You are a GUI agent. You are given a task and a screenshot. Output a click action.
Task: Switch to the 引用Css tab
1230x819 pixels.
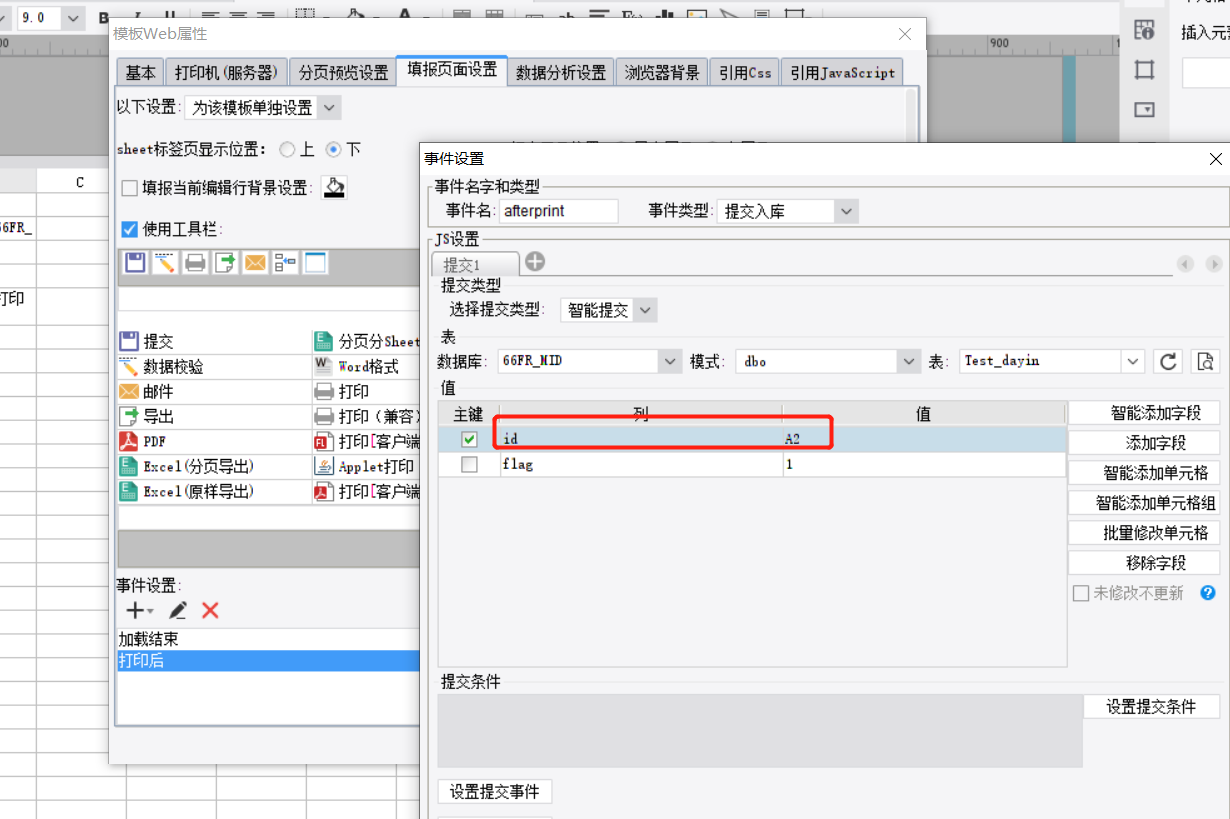(x=745, y=73)
